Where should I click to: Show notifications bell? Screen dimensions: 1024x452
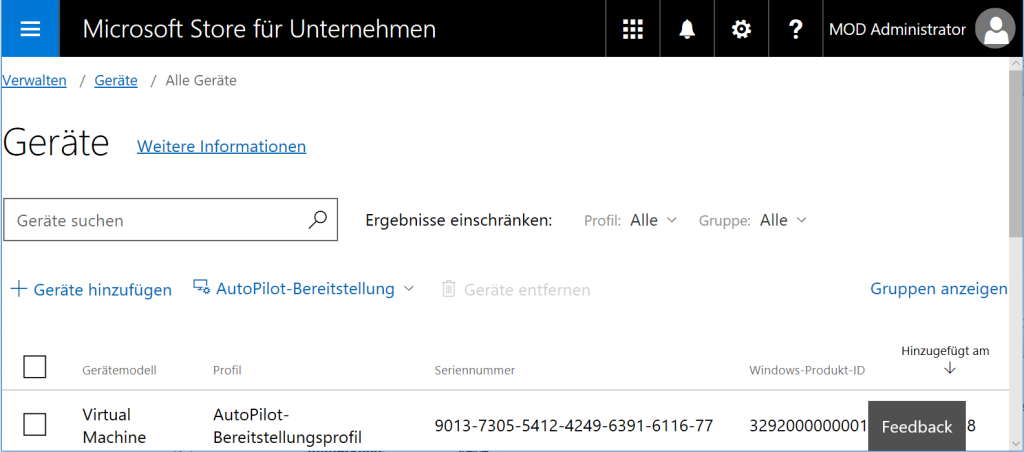(687, 29)
